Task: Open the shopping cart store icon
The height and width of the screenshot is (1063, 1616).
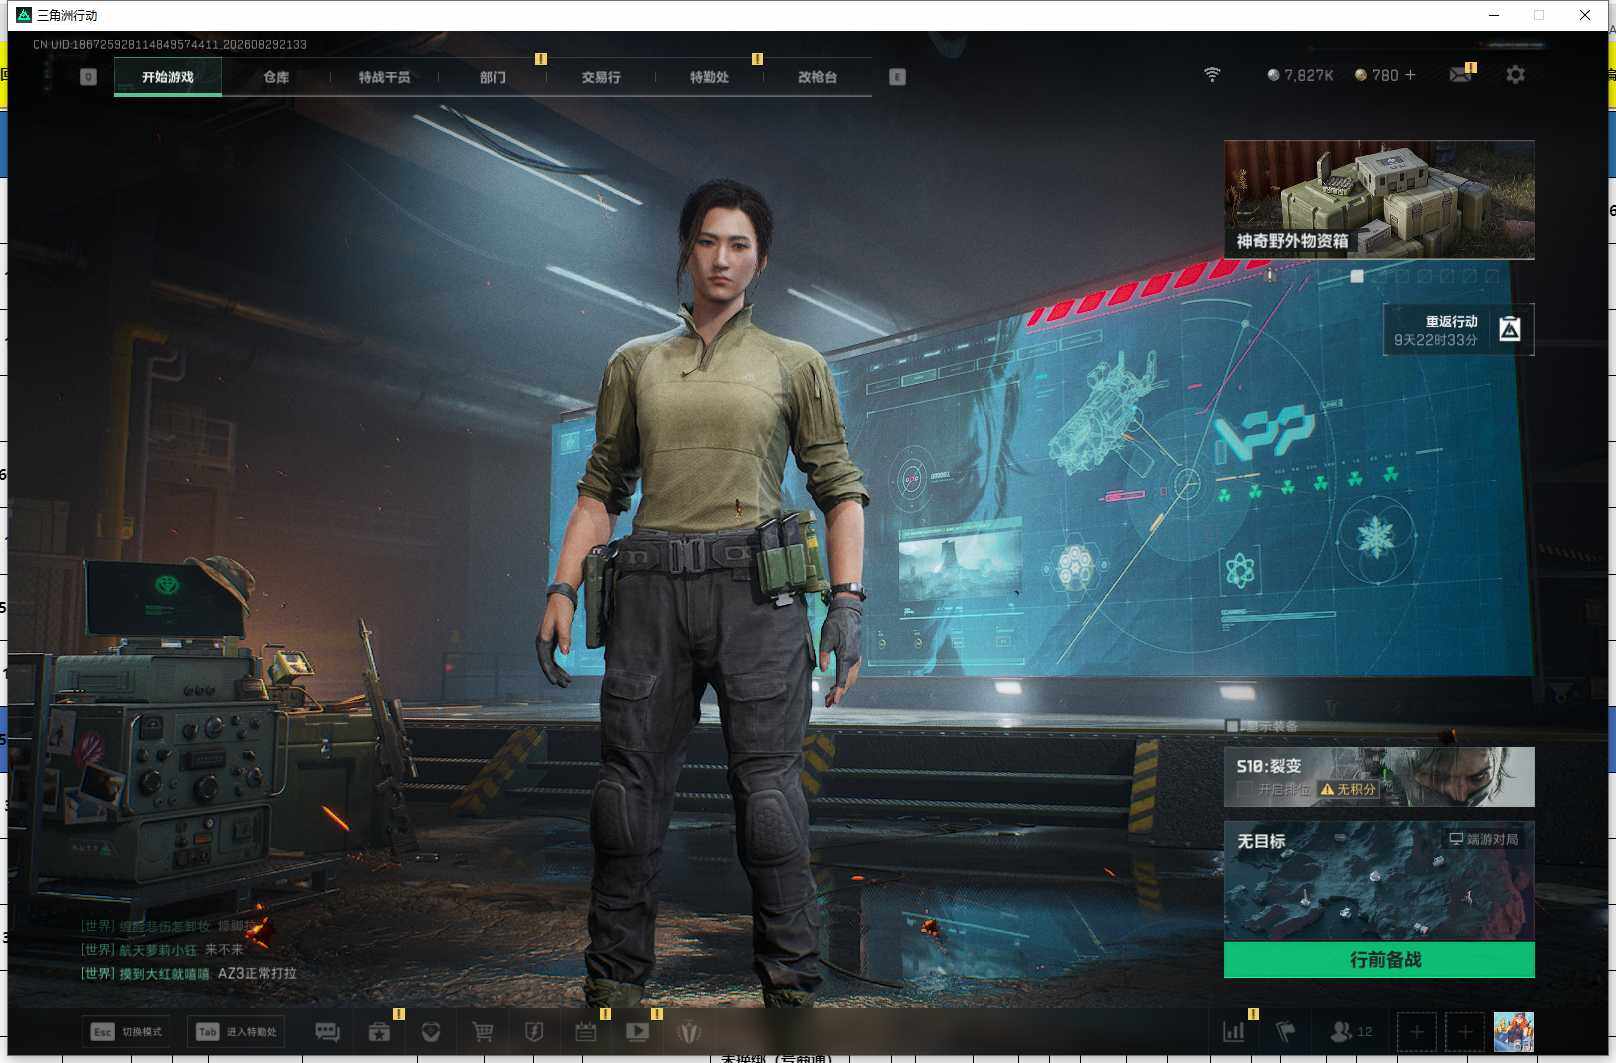Action: tap(483, 1032)
